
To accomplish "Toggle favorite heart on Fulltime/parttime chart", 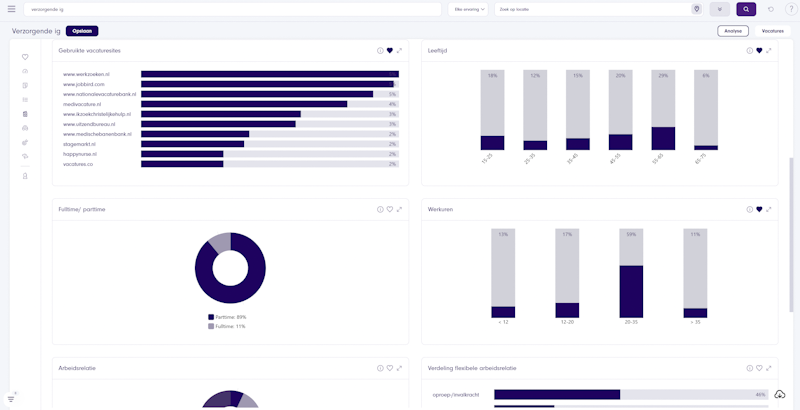I will [390, 209].
